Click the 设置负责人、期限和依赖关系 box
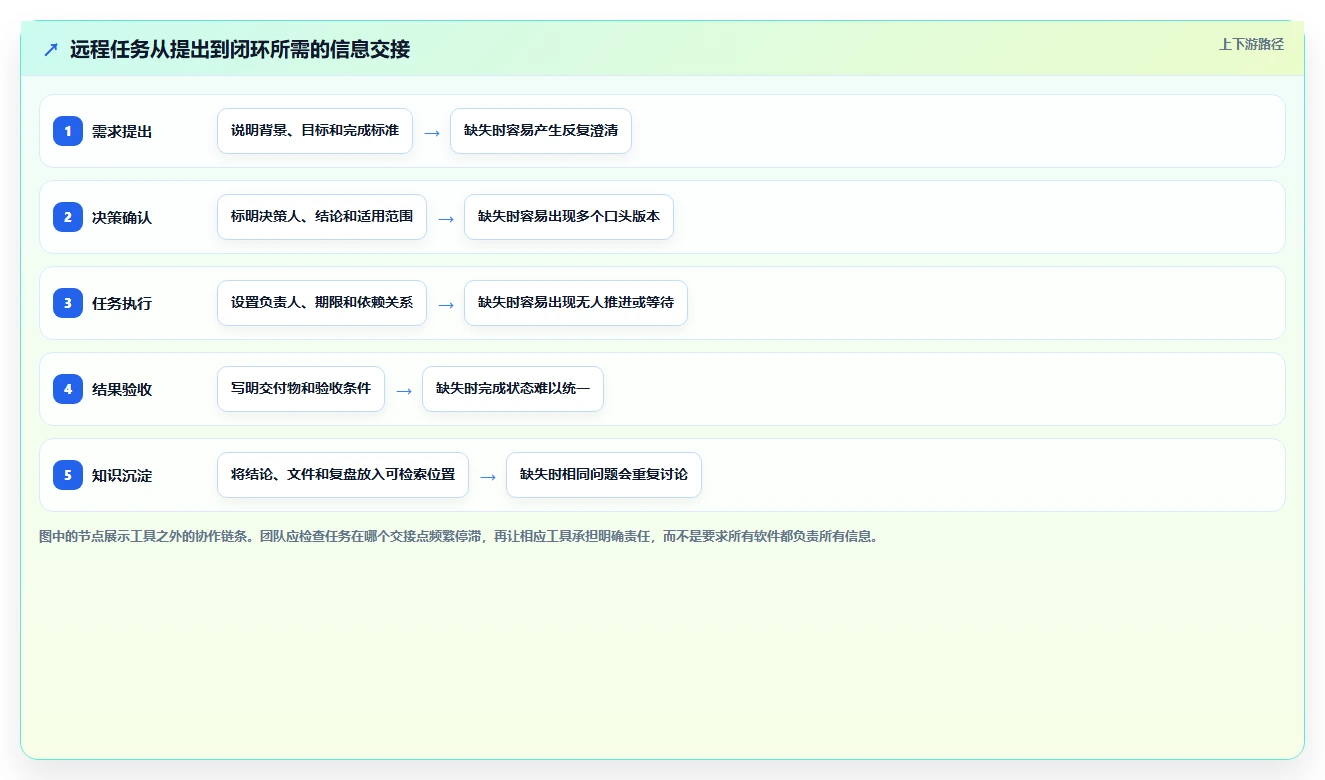Viewport: 1325px width, 780px height. 322,303
